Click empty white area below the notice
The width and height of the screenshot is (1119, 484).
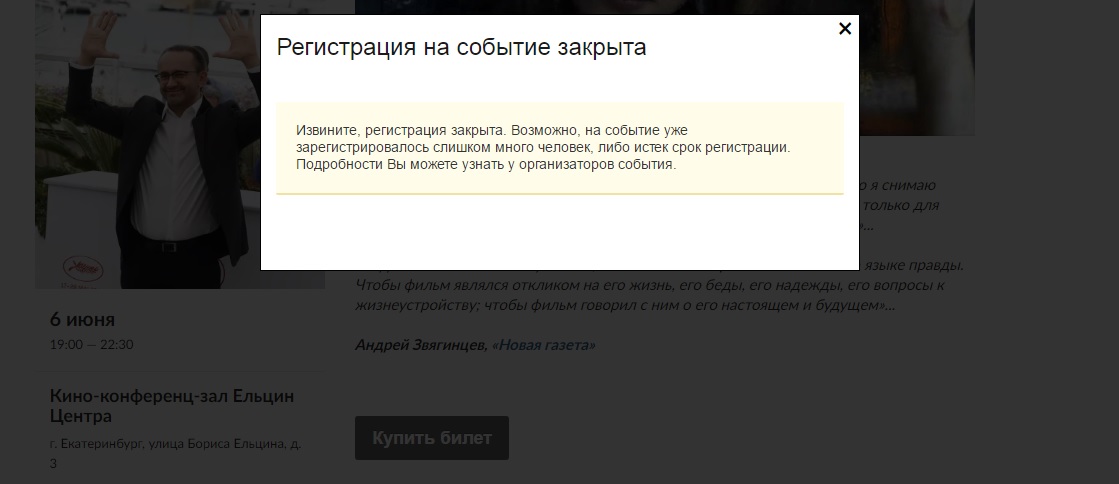tap(560, 232)
